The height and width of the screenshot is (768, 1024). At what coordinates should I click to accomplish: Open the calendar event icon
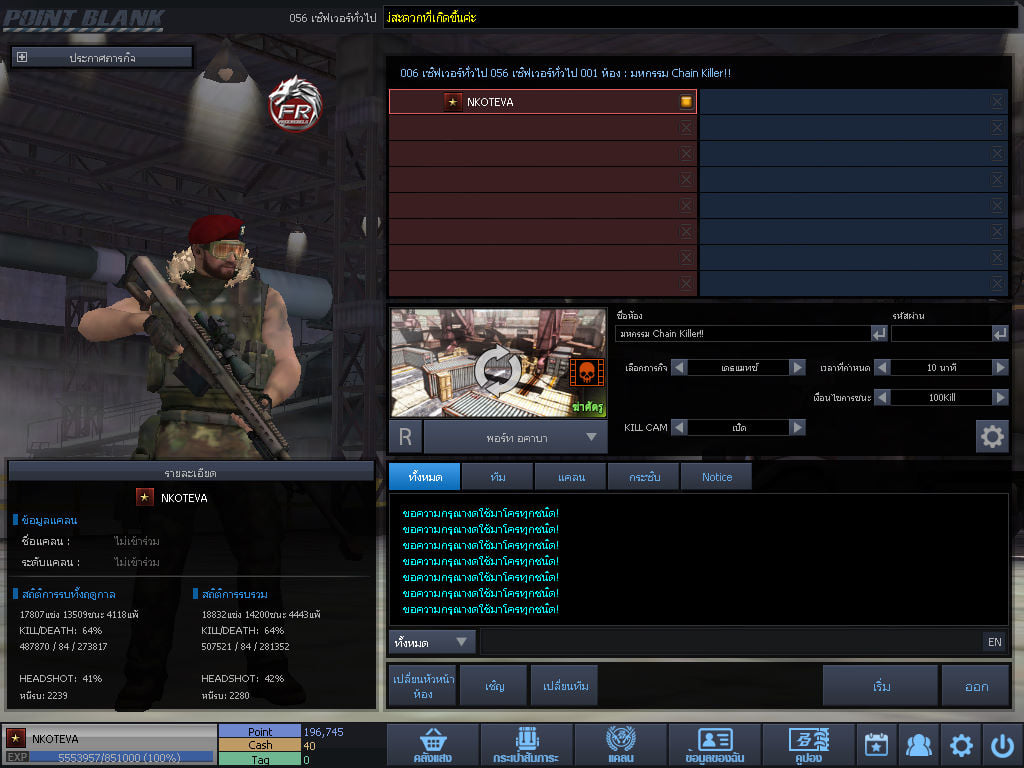[x=876, y=745]
